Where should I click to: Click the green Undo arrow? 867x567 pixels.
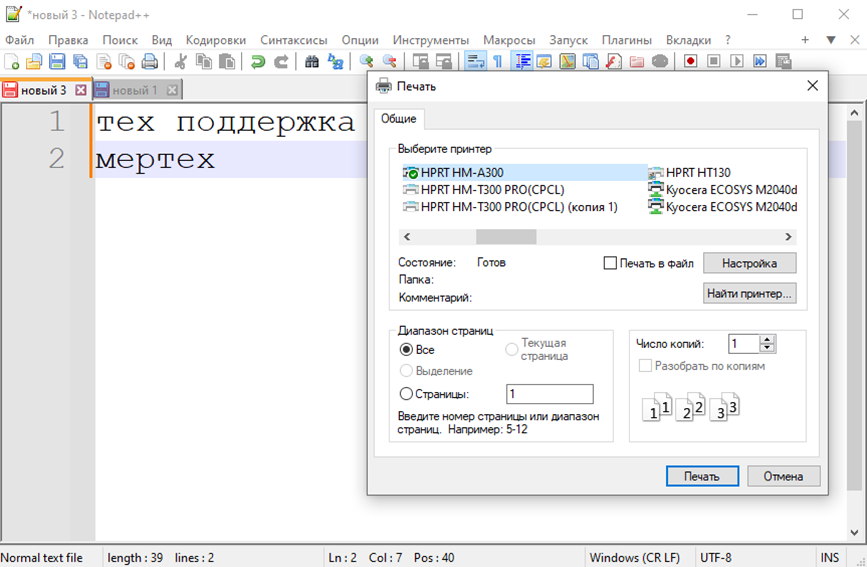pyautogui.click(x=258, y=61)
